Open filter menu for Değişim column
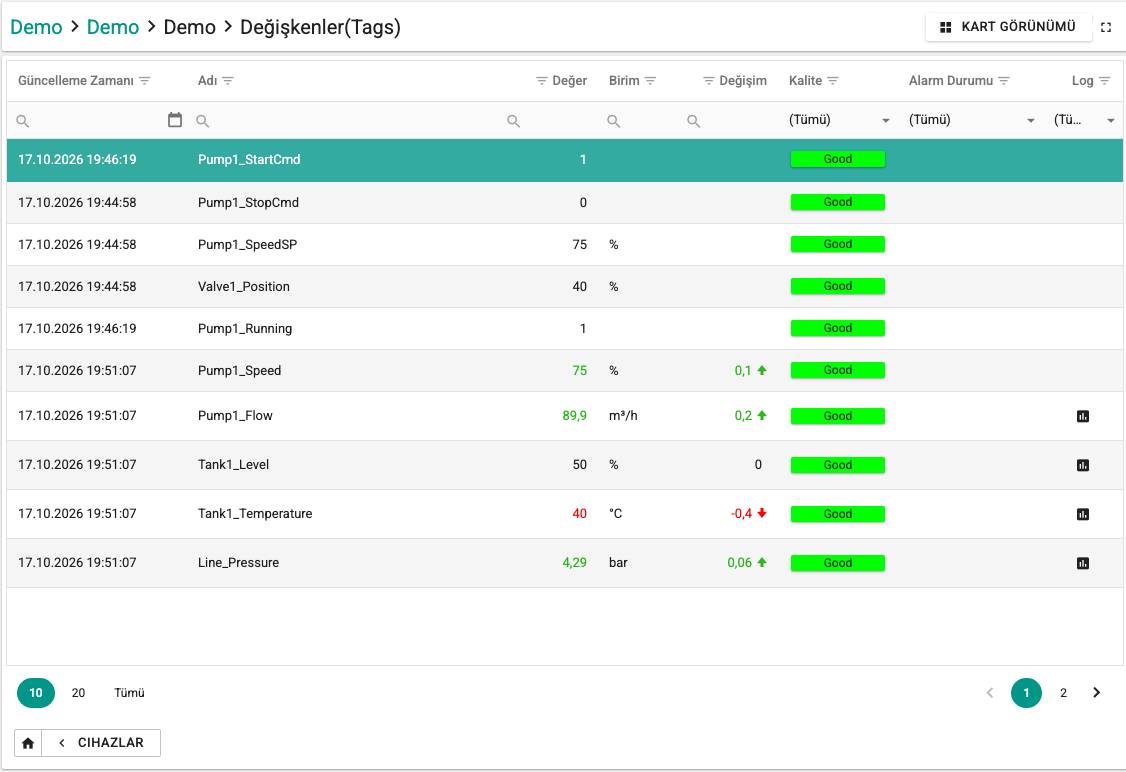 click(x=709, y=80)
